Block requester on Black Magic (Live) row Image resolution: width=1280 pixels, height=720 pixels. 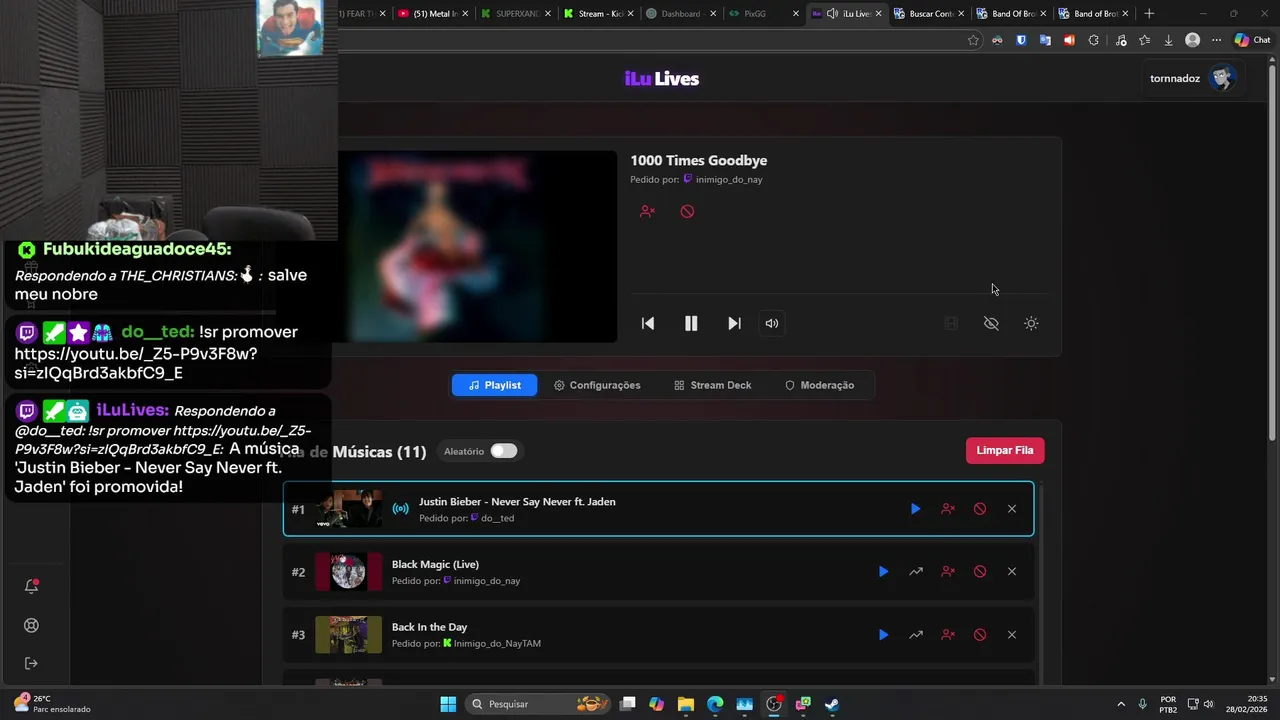point(948,572)
